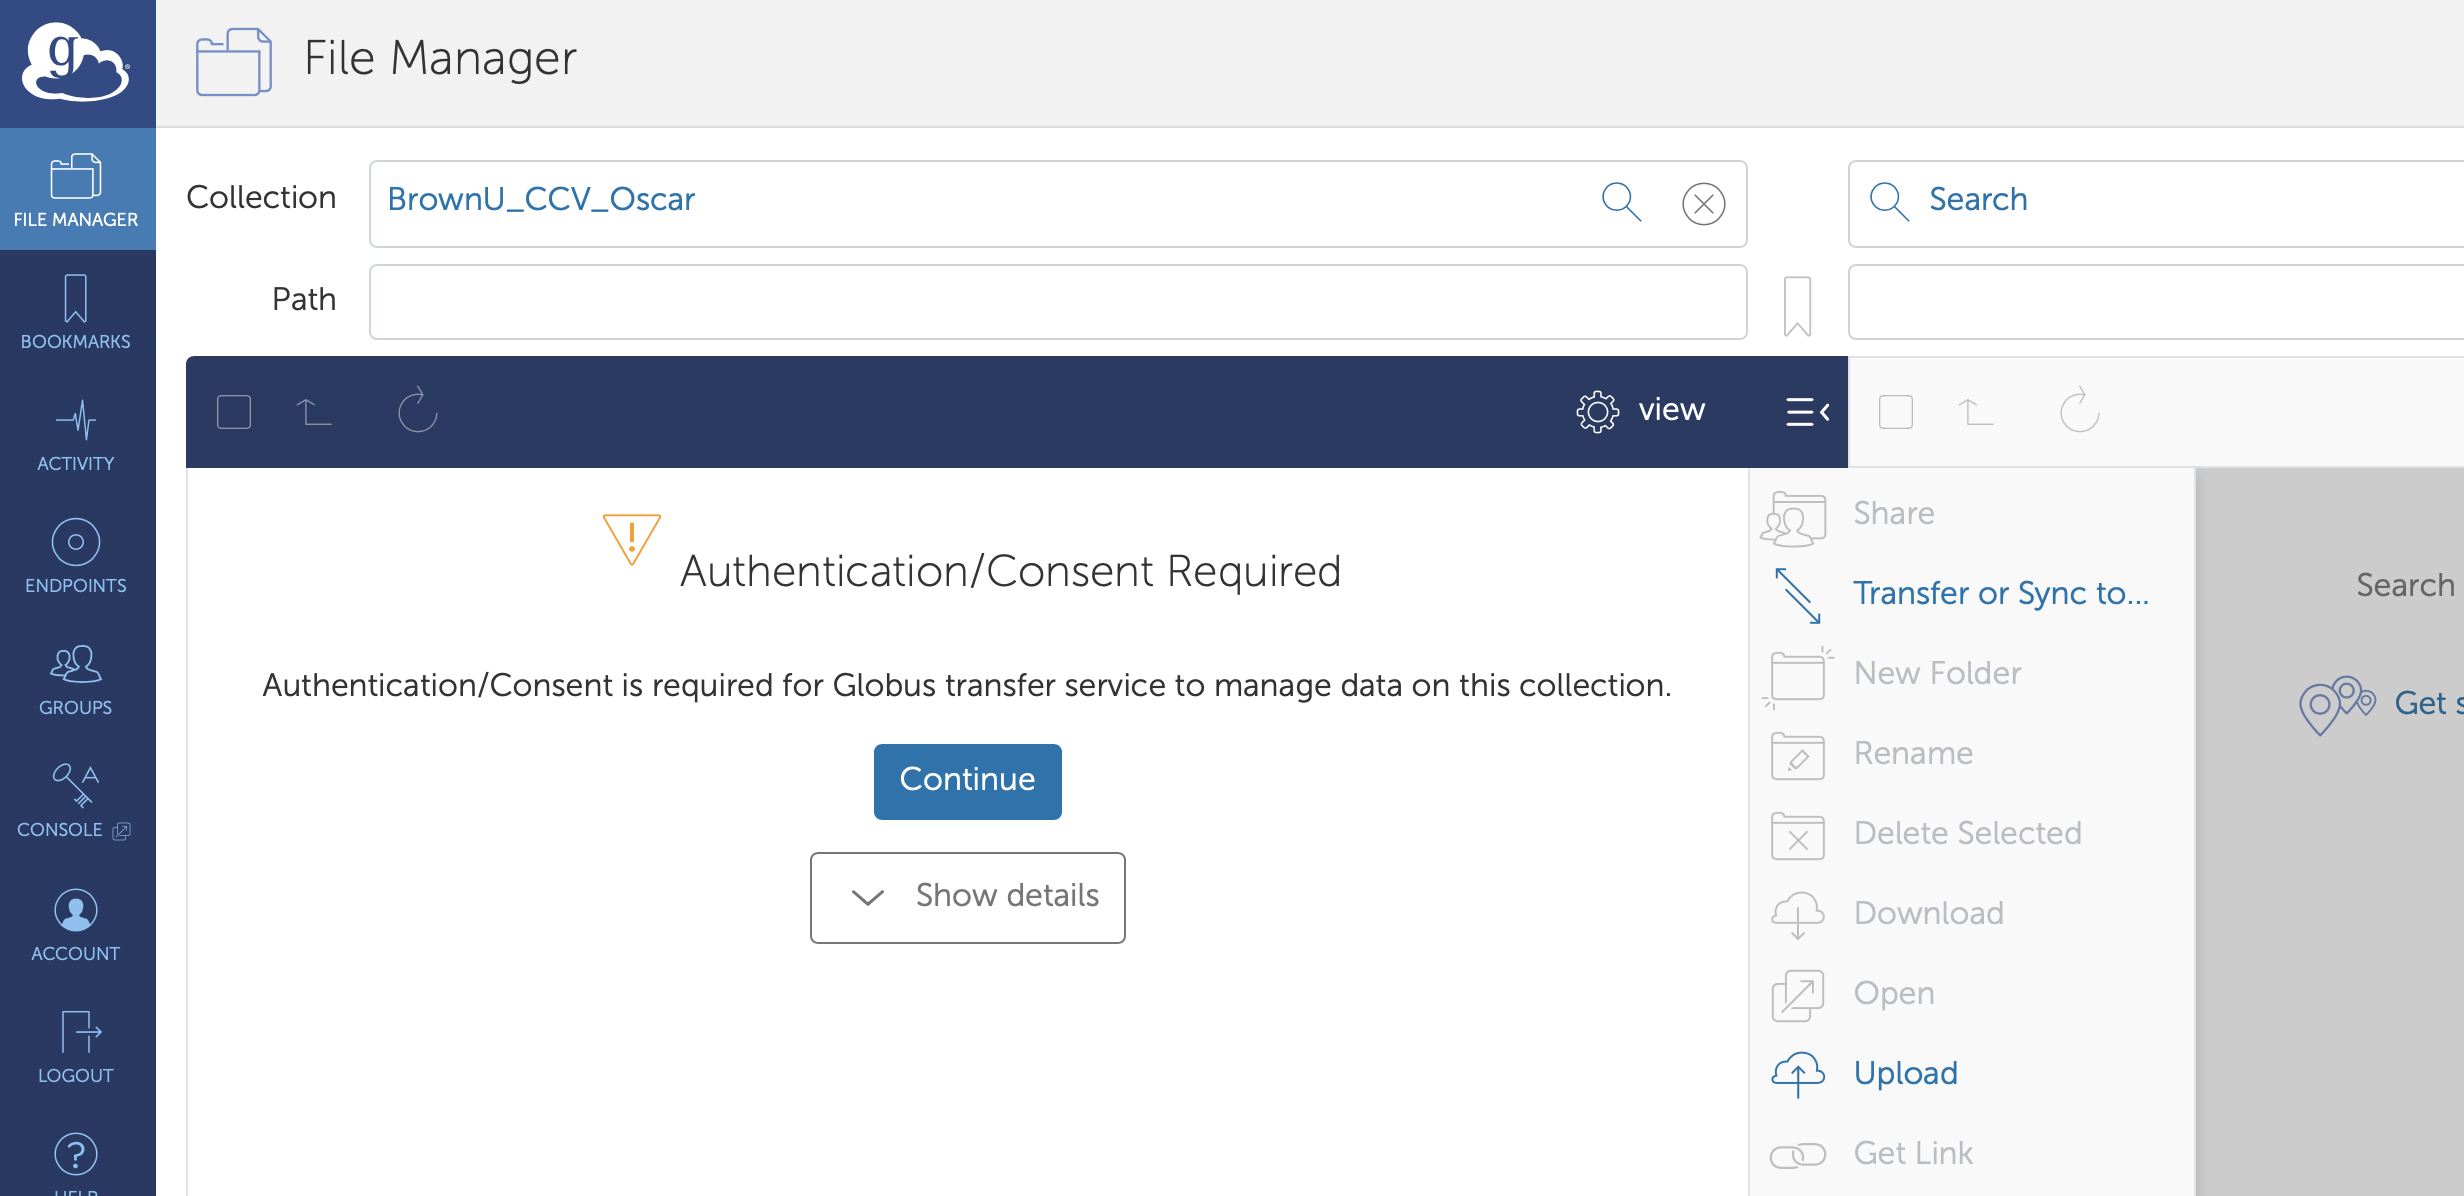Open Groups in the sidebar

76,679
